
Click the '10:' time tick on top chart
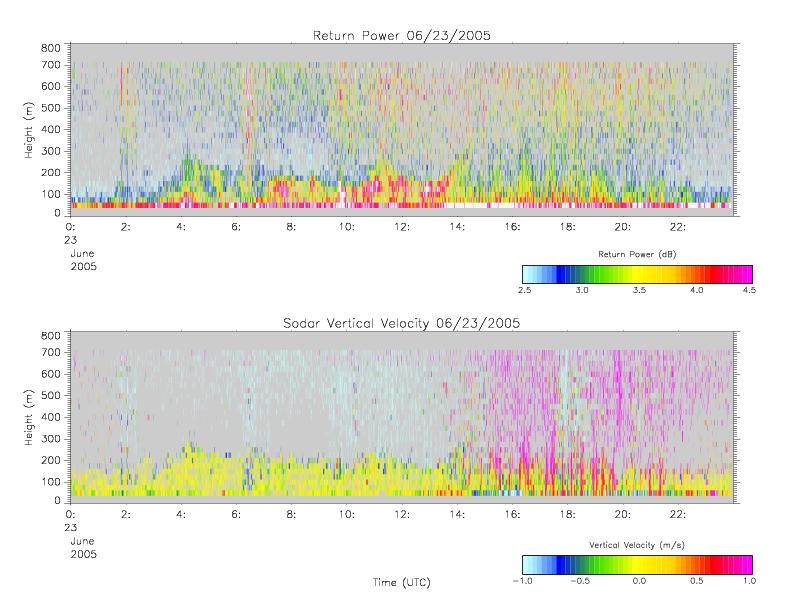coord(347,227)
